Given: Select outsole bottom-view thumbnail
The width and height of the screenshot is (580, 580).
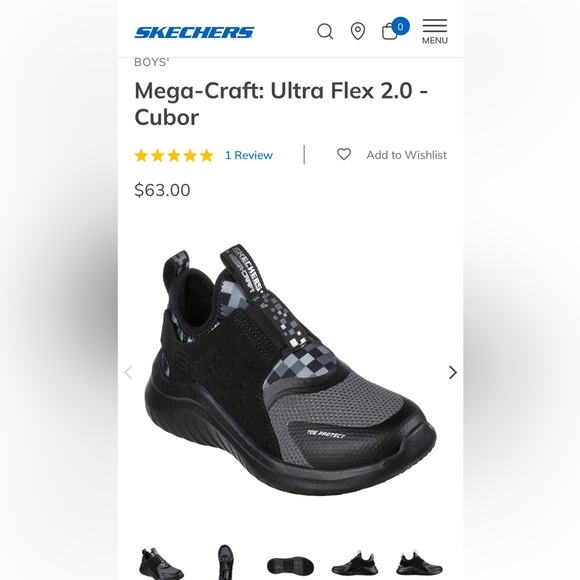Looking at the screenshot, I should pos(290,567).
